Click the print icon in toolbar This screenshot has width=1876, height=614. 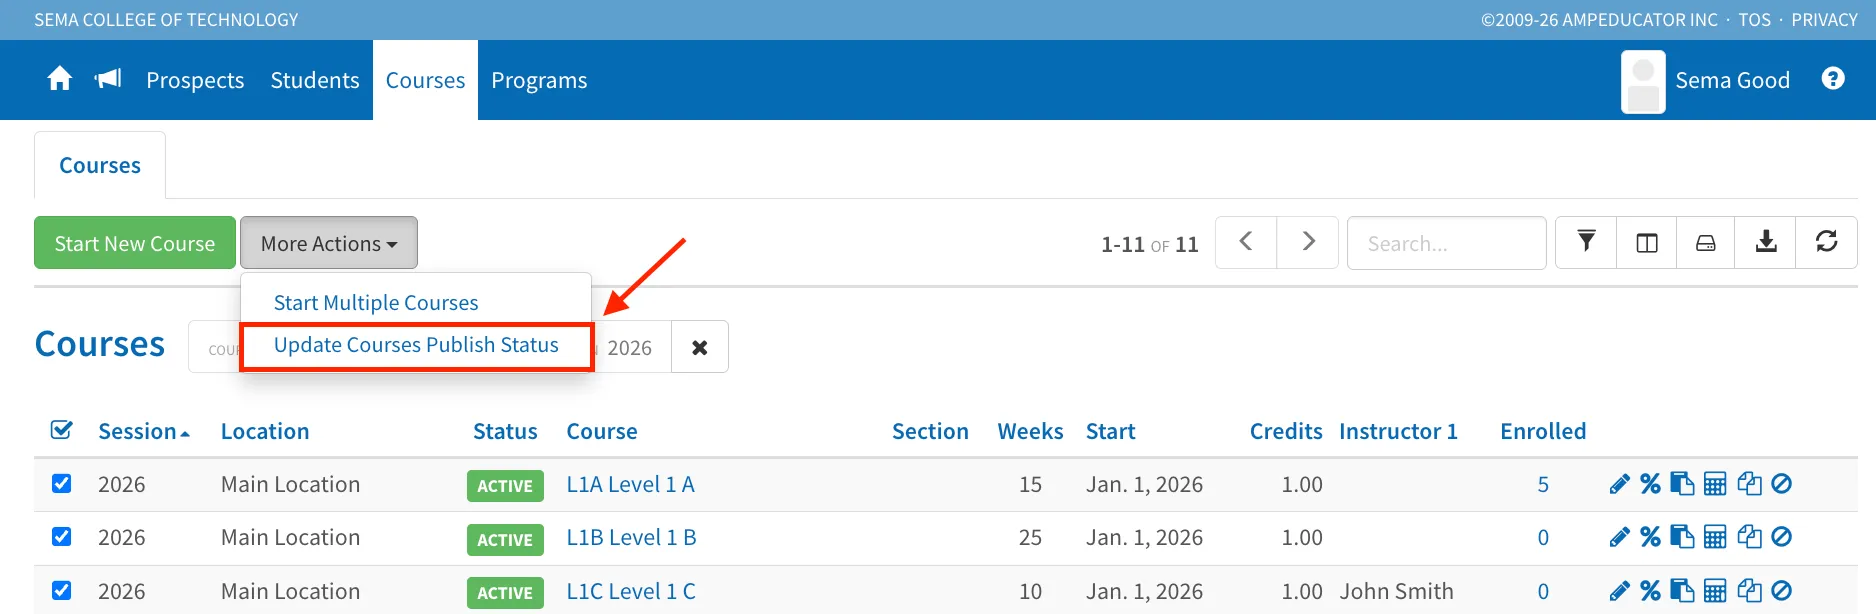point(1706,242)
